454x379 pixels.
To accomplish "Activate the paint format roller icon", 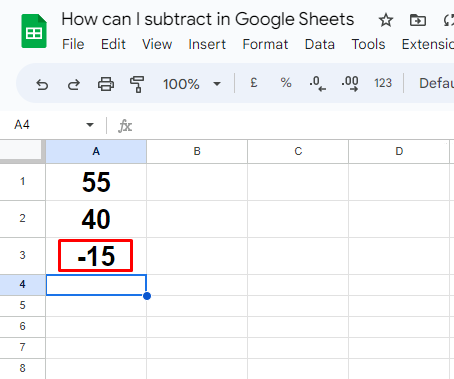I will (137, 84).
